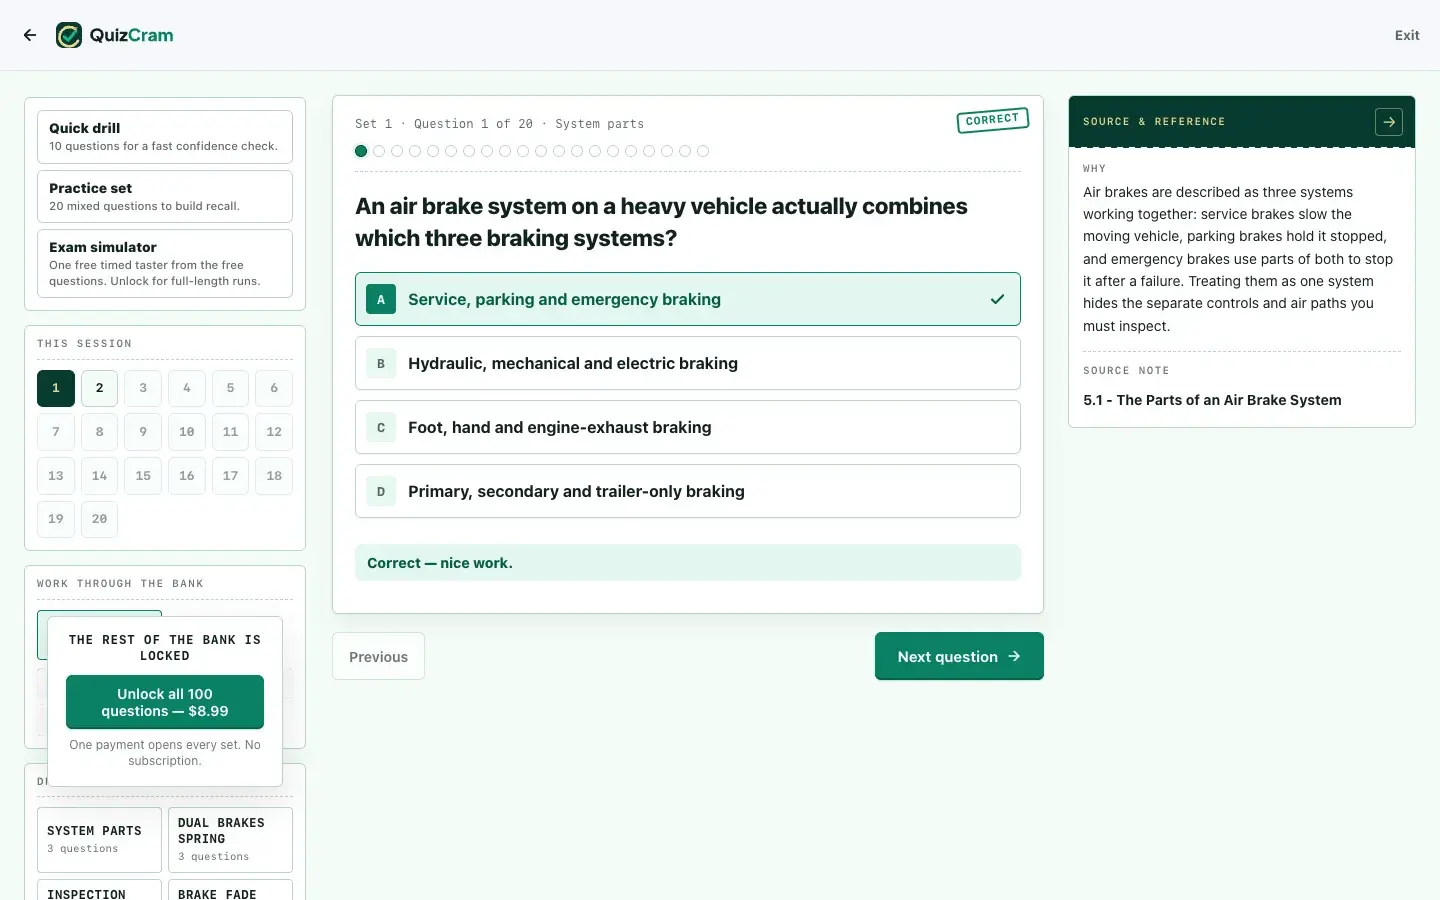Open the Quick drill mode
The height and width of the screenshot is (900, 1440).
[165, 137]
